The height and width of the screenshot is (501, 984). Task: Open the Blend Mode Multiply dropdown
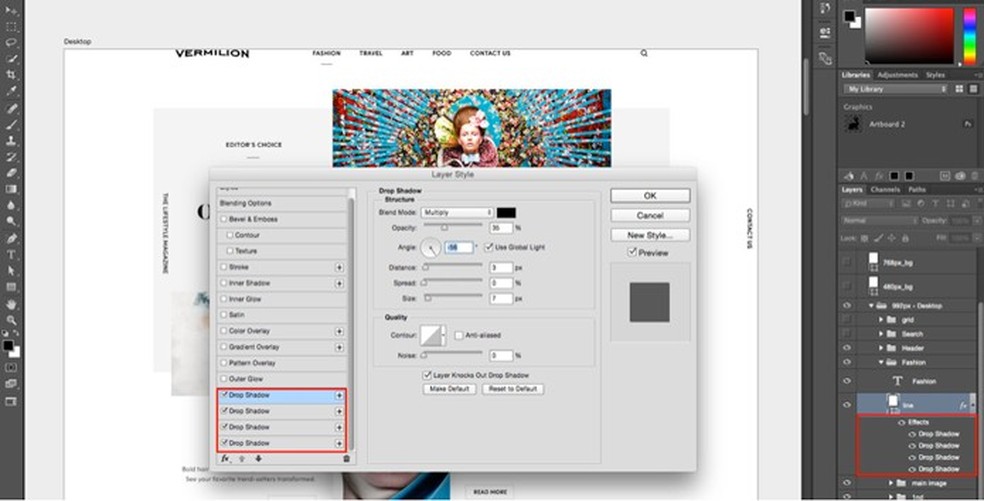click(x=457, y=213)
